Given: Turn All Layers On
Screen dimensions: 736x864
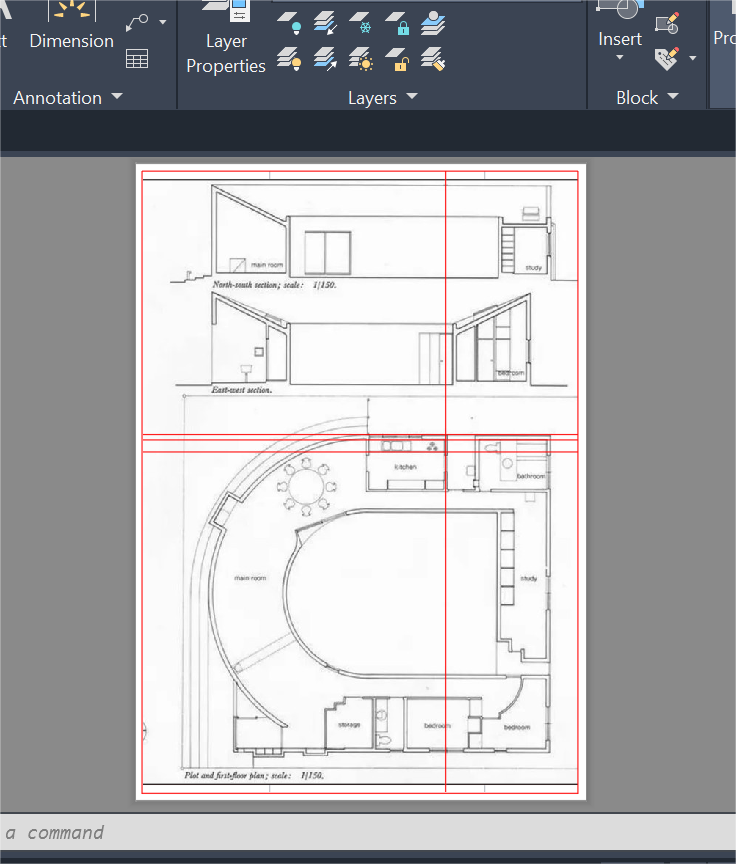Looking at the screenshot, I should pyautogui.click(x=289, y=59).
